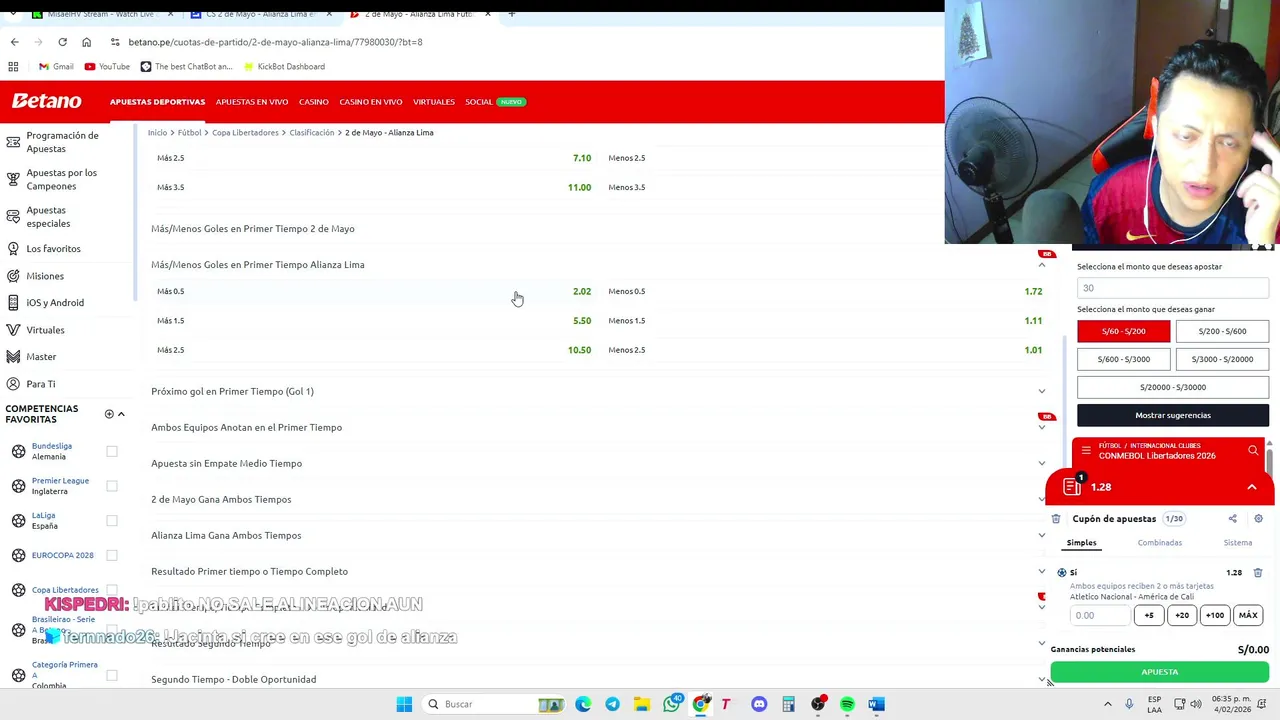
Task: Open Para Ti heart icon
Action: click(13, 383)
